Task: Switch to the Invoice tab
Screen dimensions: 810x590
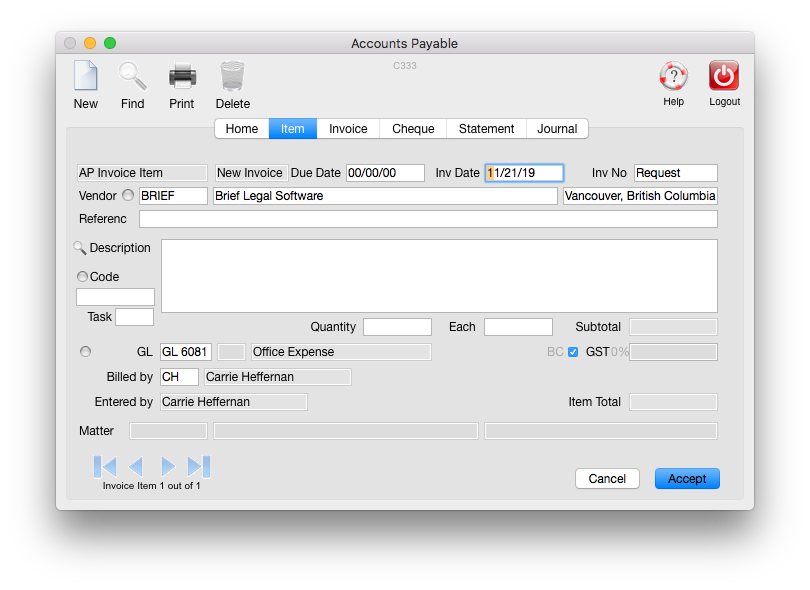Action: [x=348, y=129]
